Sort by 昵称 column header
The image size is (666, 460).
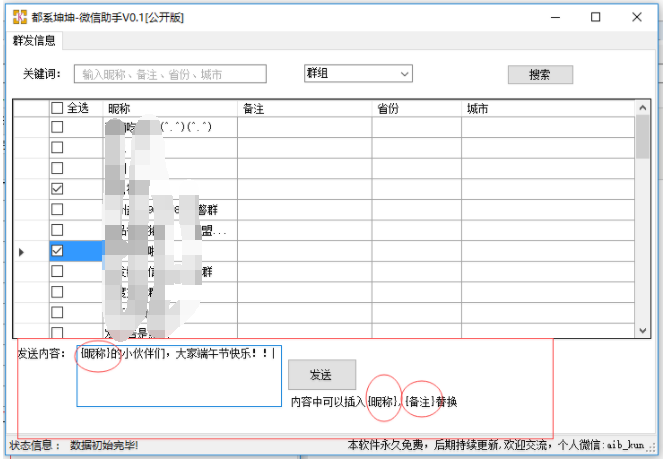tap(170, 108)
